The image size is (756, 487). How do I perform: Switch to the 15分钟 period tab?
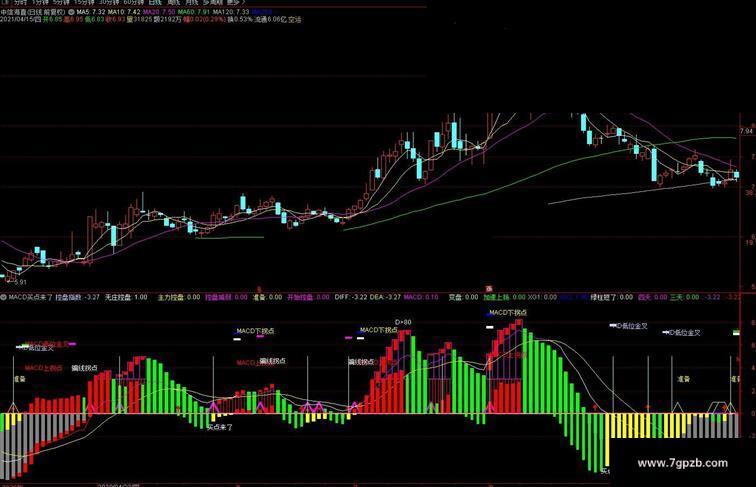coord(84,2)
